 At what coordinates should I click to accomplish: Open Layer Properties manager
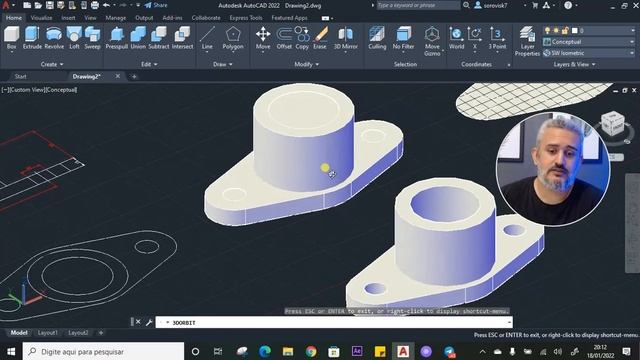tap(527, 41)
